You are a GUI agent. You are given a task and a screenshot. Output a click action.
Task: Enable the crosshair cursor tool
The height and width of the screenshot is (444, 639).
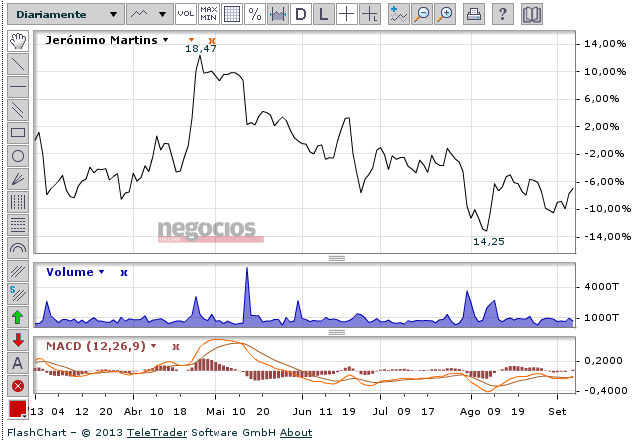coord(347,14)
